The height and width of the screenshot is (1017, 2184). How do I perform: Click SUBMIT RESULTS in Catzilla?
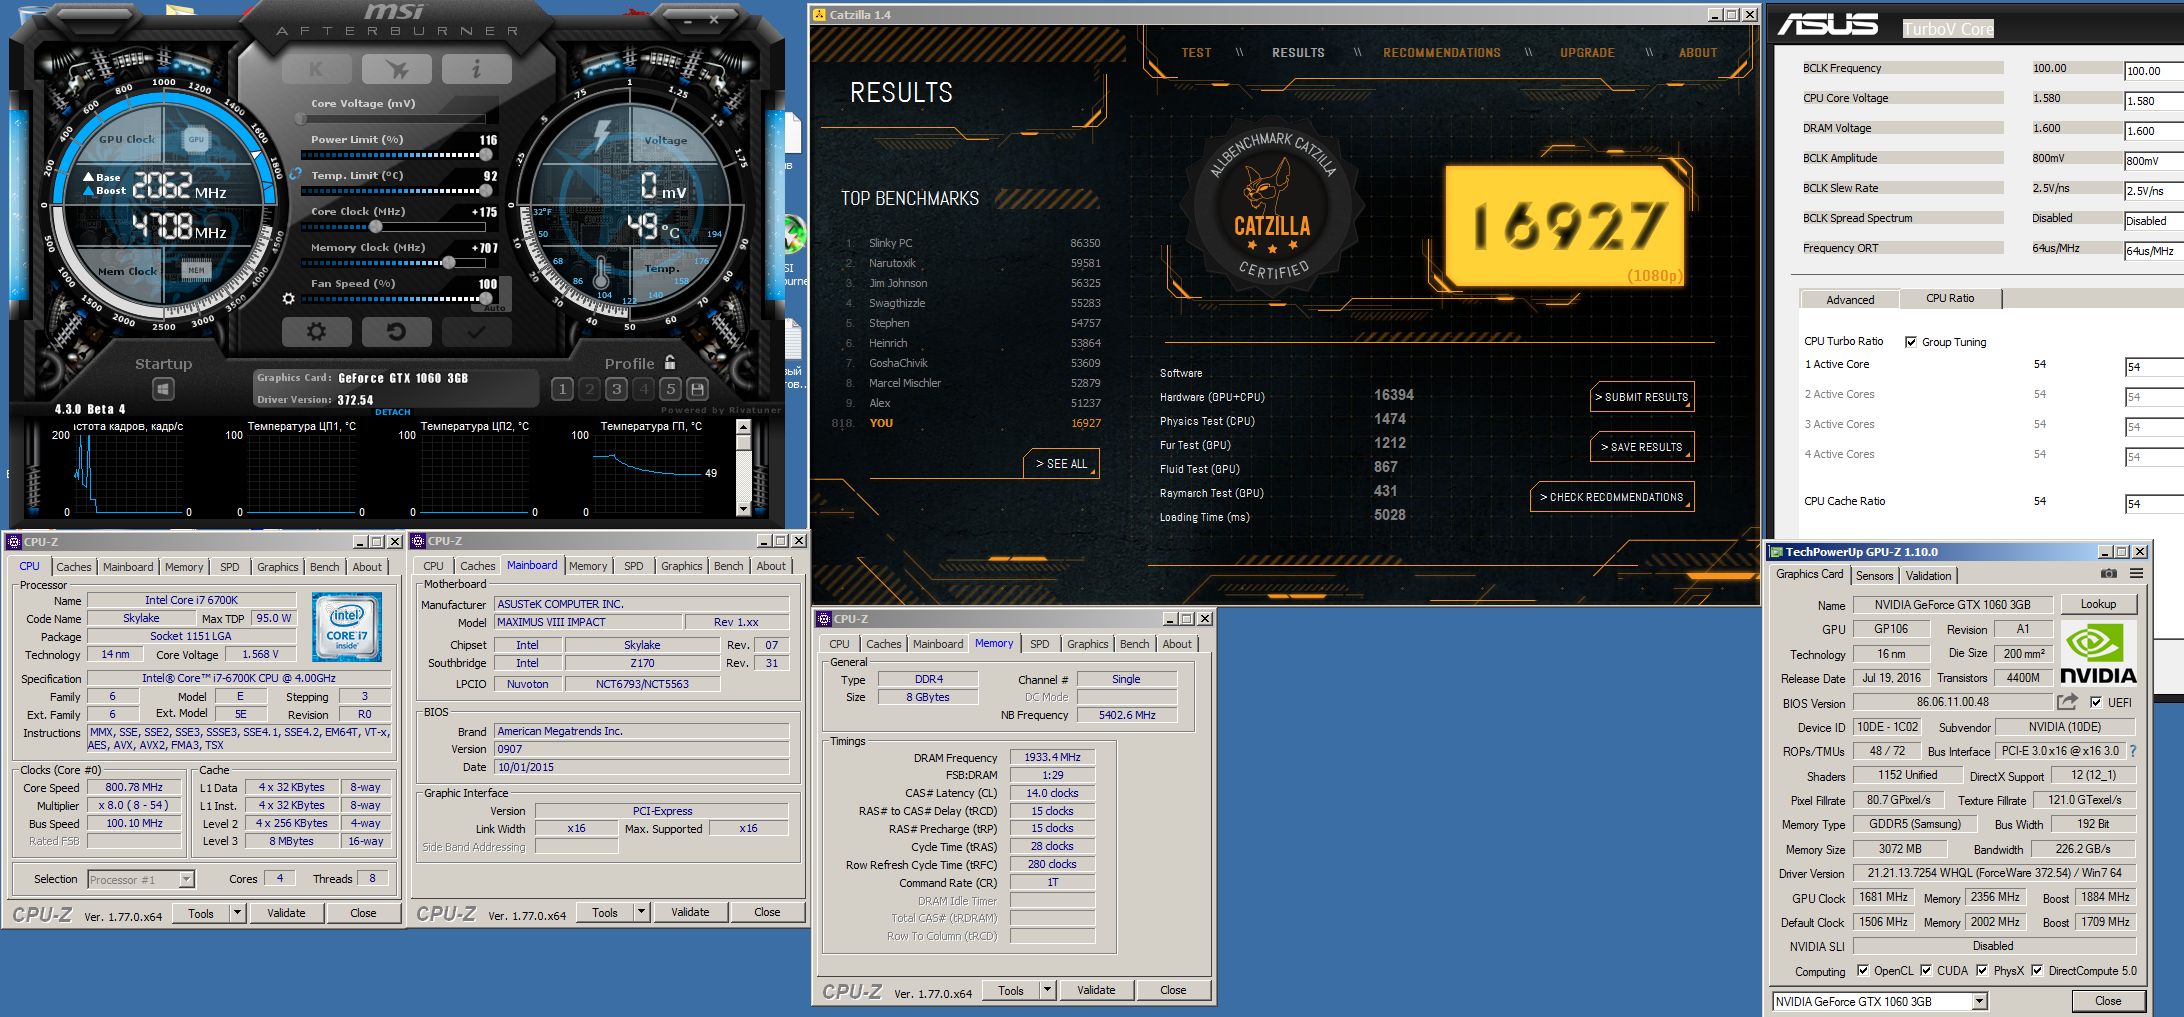(1641, 397)
